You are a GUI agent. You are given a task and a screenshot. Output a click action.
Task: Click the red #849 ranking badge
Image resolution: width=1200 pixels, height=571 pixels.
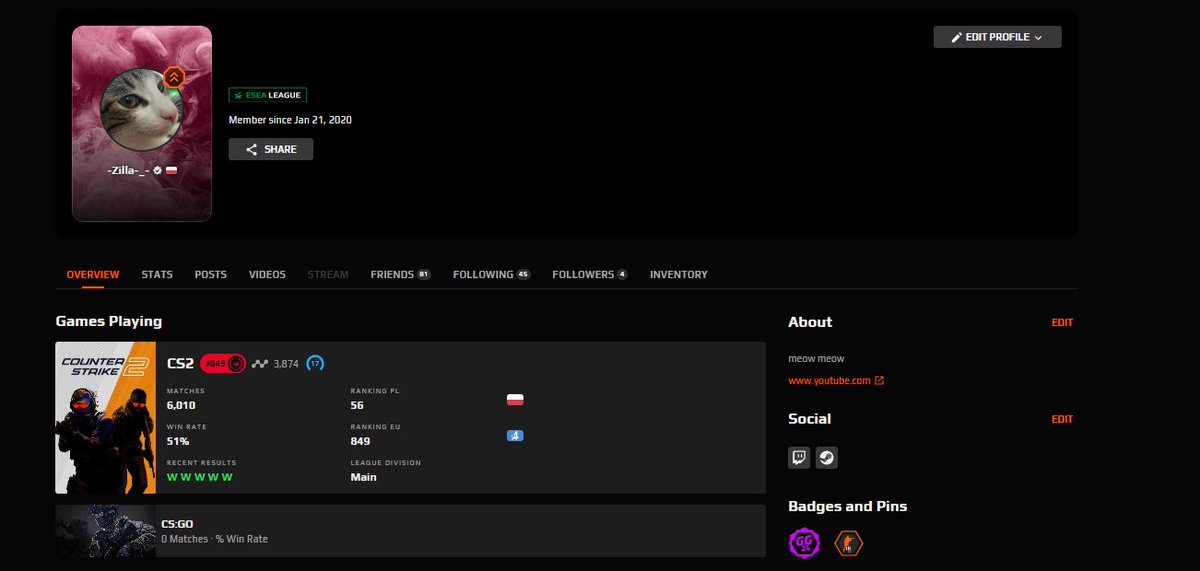[223, 363]
